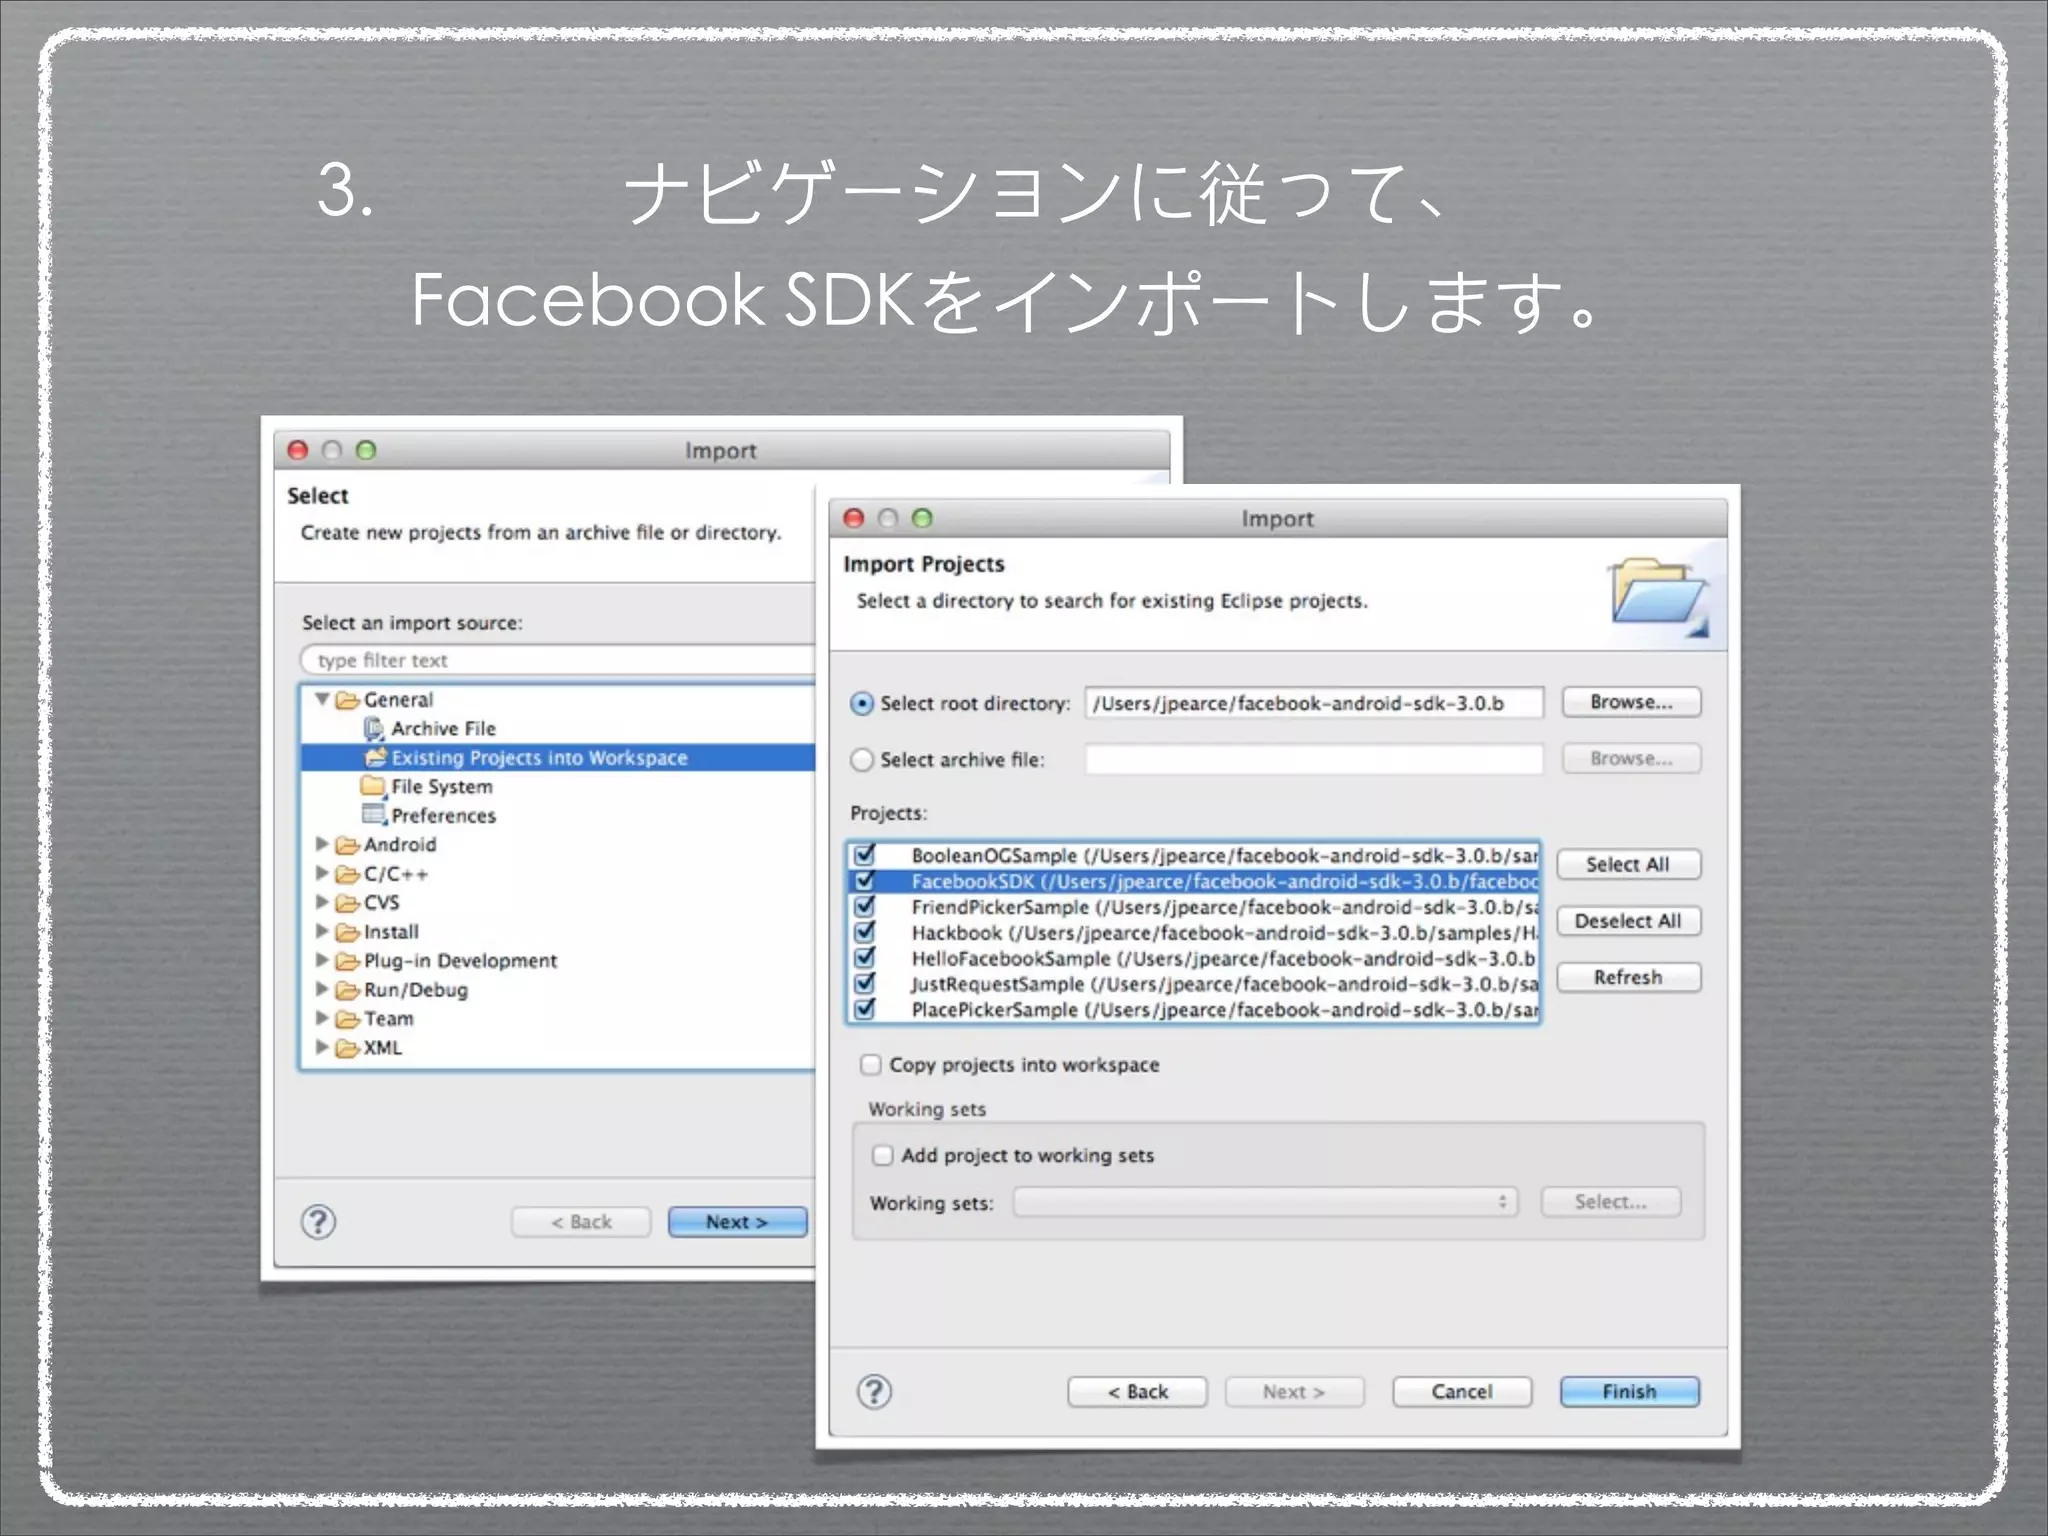This screenshot has width=2048, height=1536.
Task: Click the Android folder icon
Action: tap(347, 845)
